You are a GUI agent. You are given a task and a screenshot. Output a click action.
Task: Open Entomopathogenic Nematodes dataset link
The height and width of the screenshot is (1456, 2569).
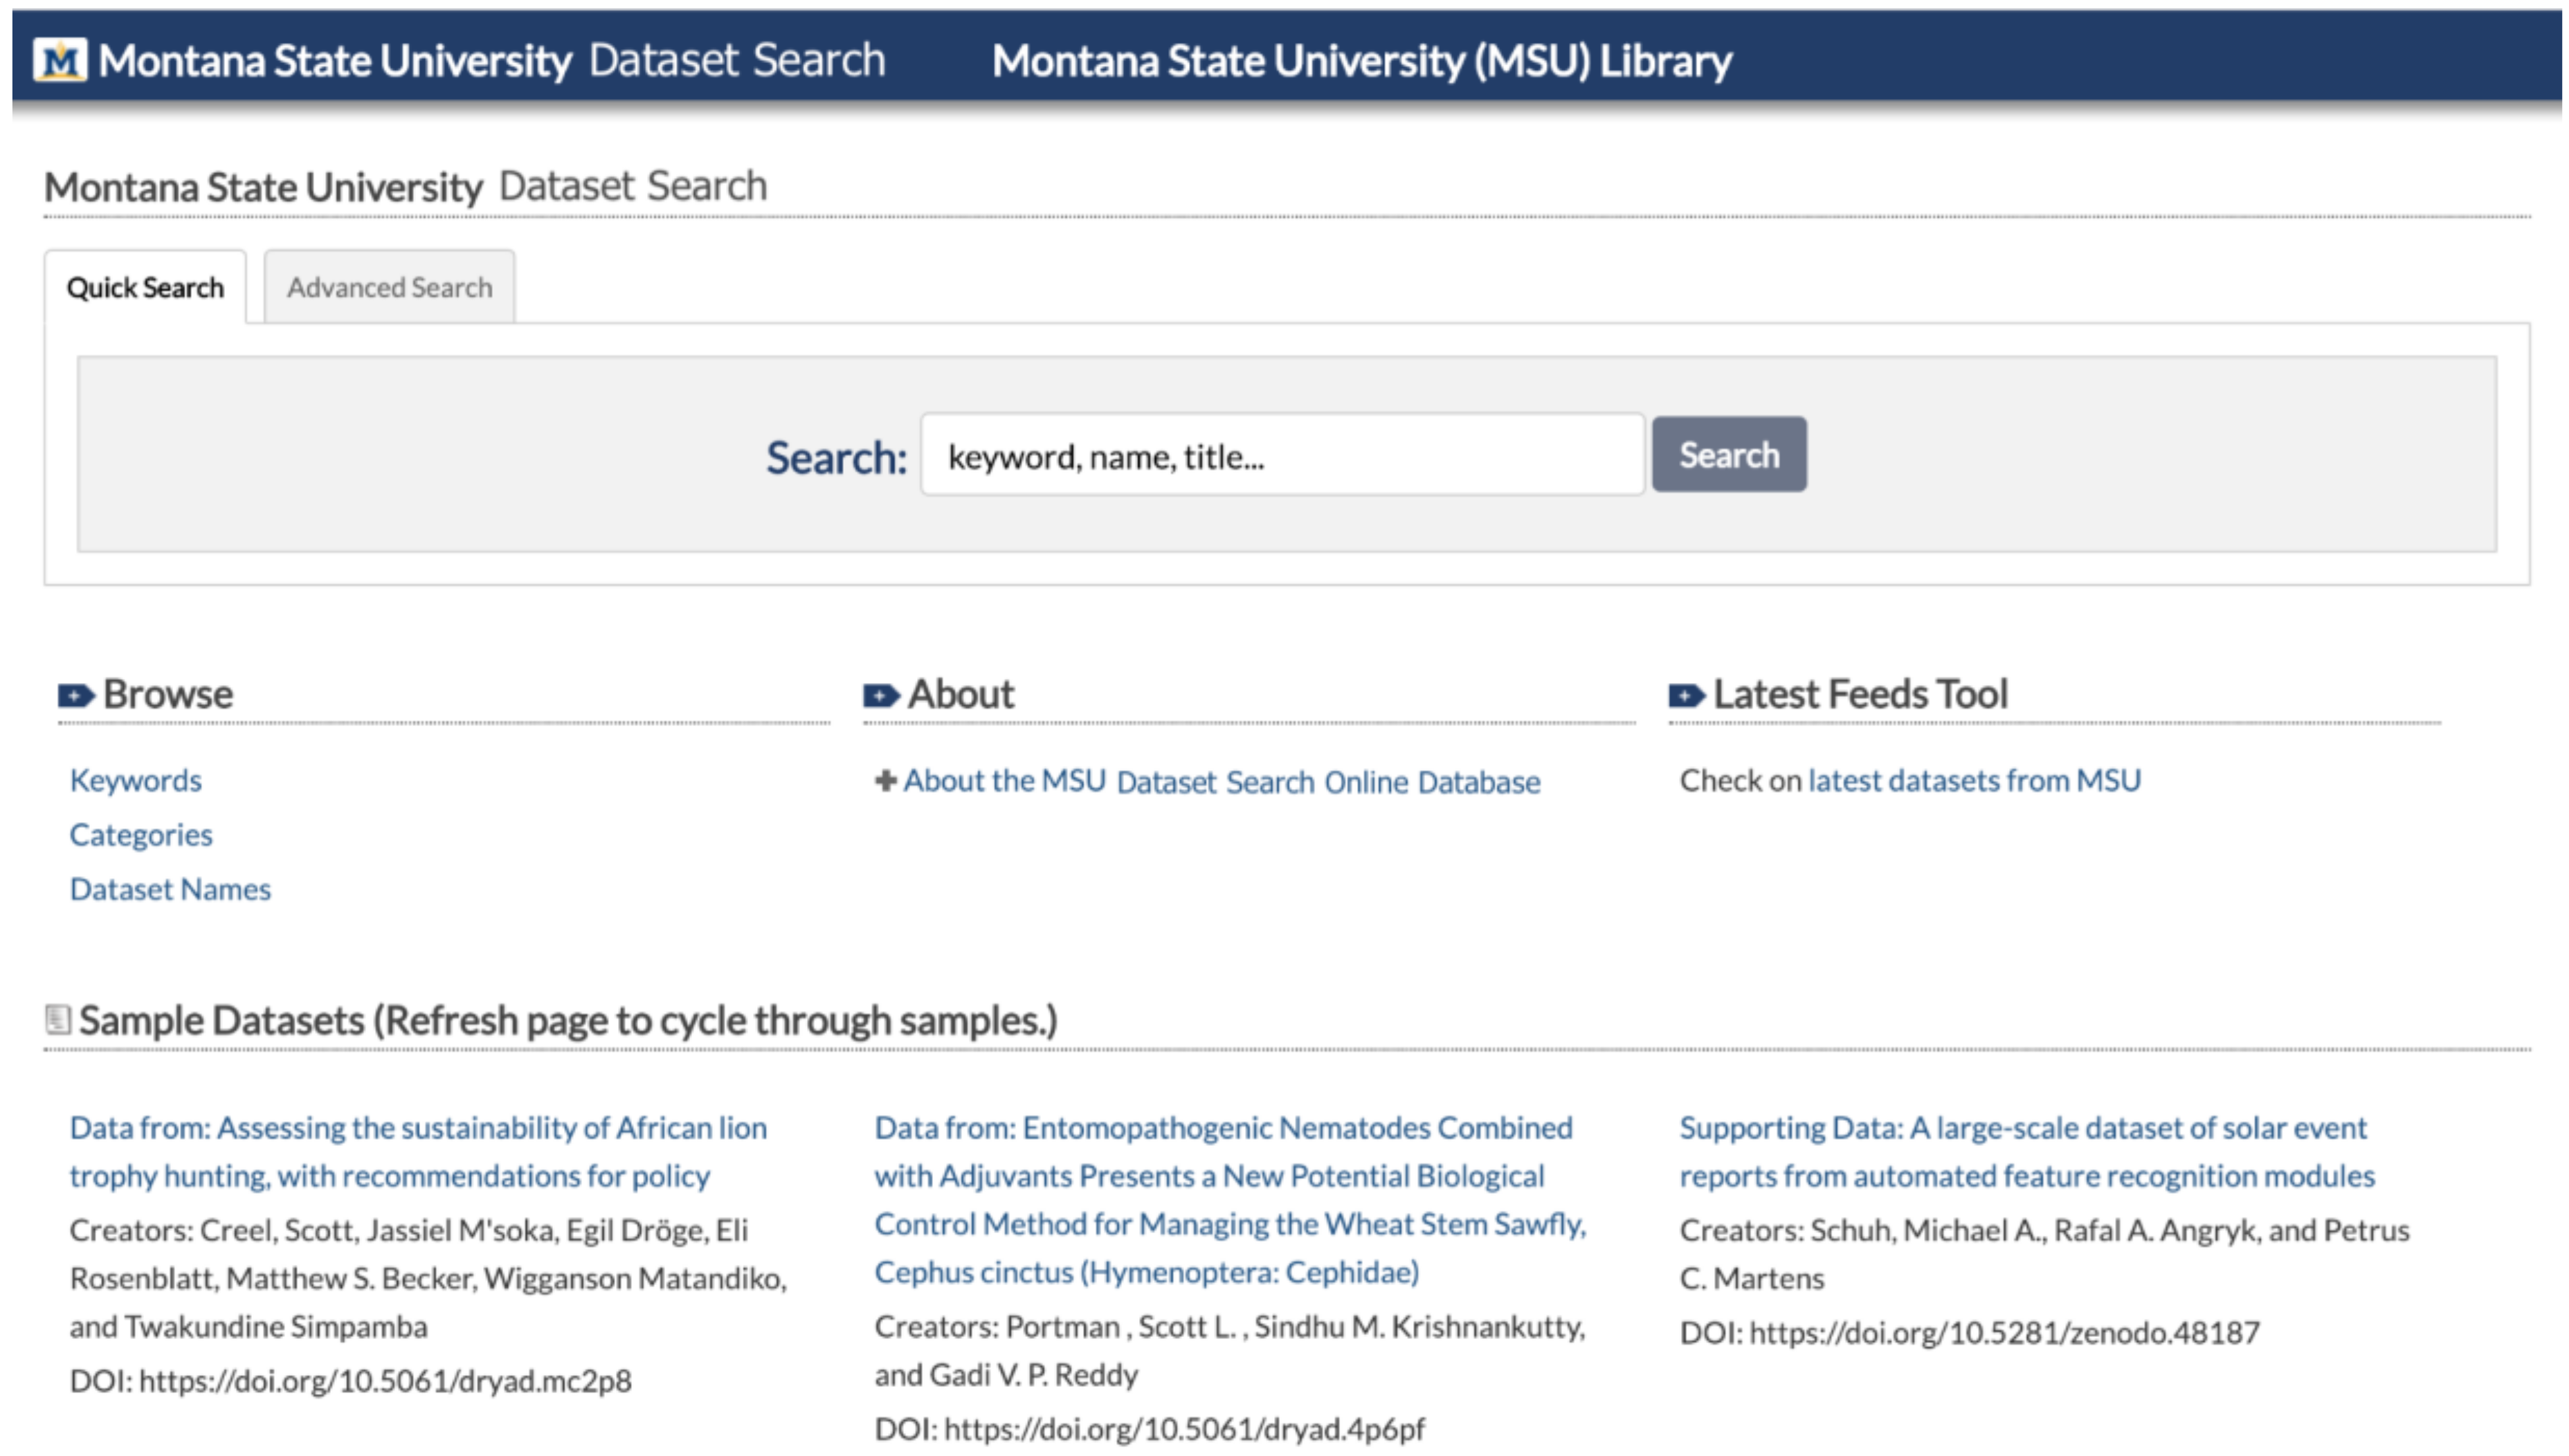click(1229, 1199)
